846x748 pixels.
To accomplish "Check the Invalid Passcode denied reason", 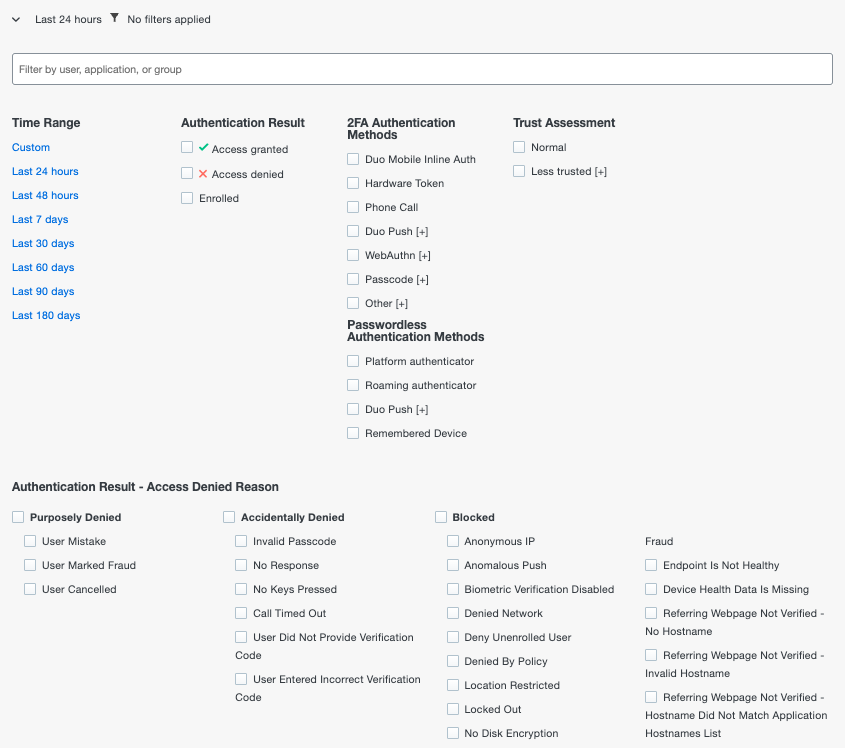I will point(240,541).
